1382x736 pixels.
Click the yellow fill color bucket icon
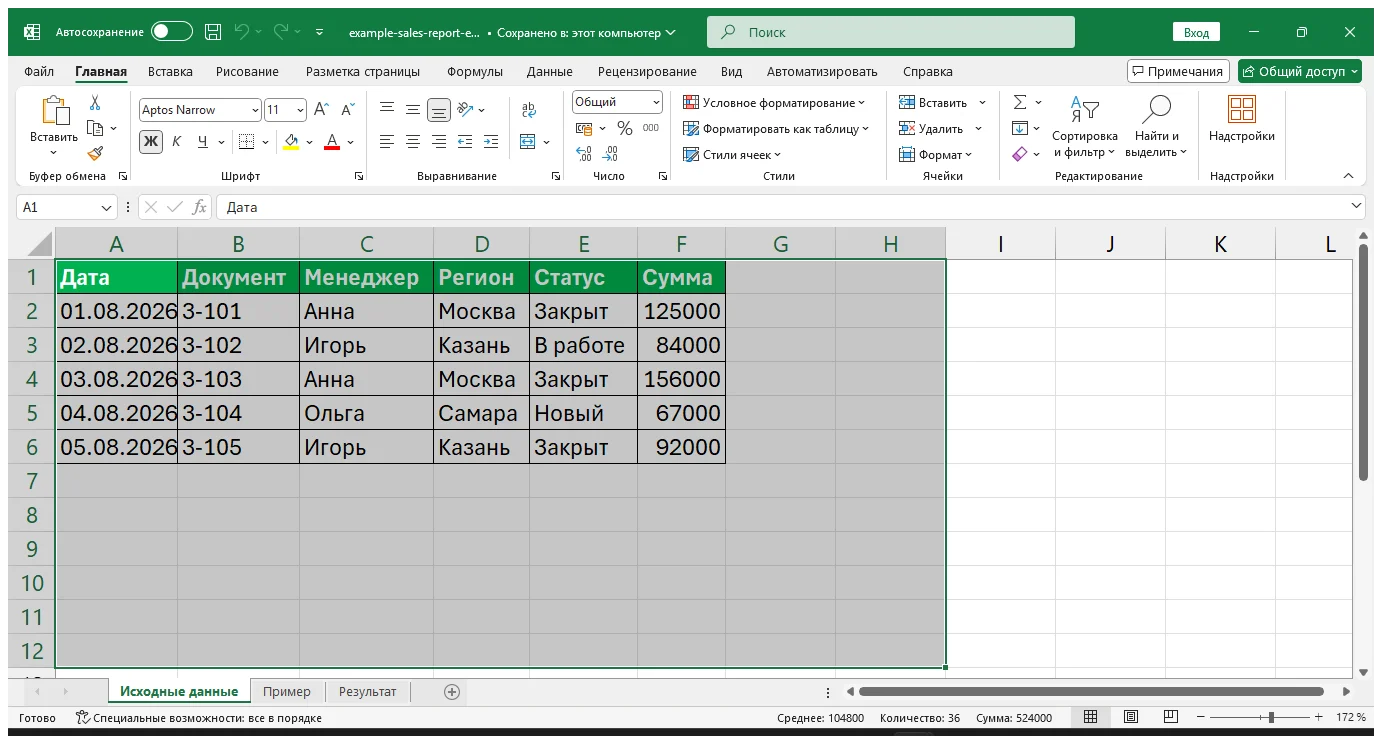coord(291,141)
